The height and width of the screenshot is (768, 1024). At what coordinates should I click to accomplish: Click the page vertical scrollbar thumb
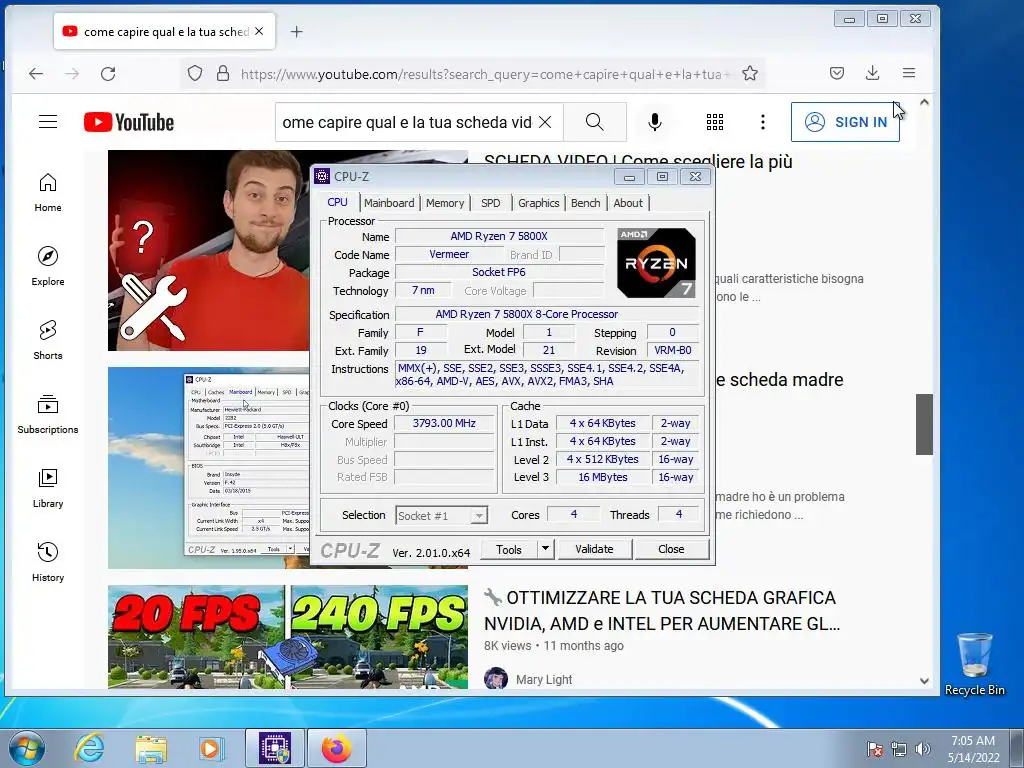923,424
